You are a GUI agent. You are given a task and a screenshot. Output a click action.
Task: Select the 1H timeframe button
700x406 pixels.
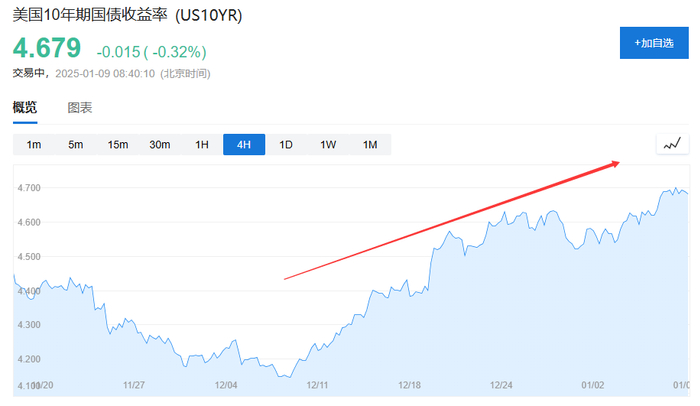[x=202, y=145]
